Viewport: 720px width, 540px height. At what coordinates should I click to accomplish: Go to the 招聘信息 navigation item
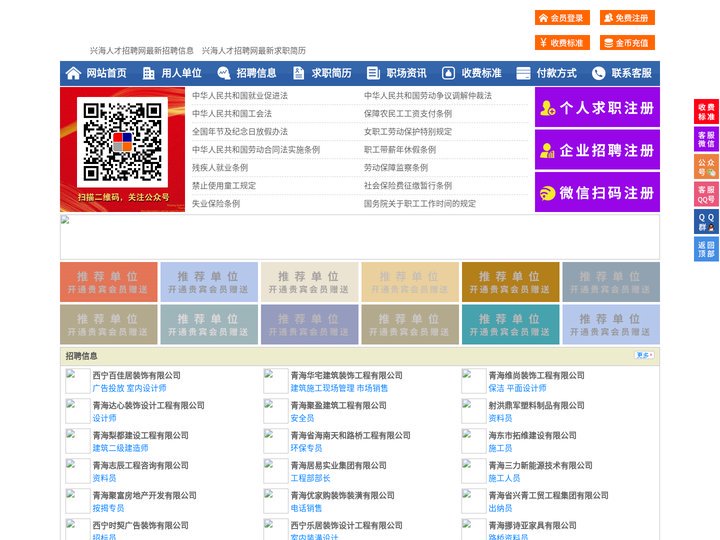tap(256, 73)
